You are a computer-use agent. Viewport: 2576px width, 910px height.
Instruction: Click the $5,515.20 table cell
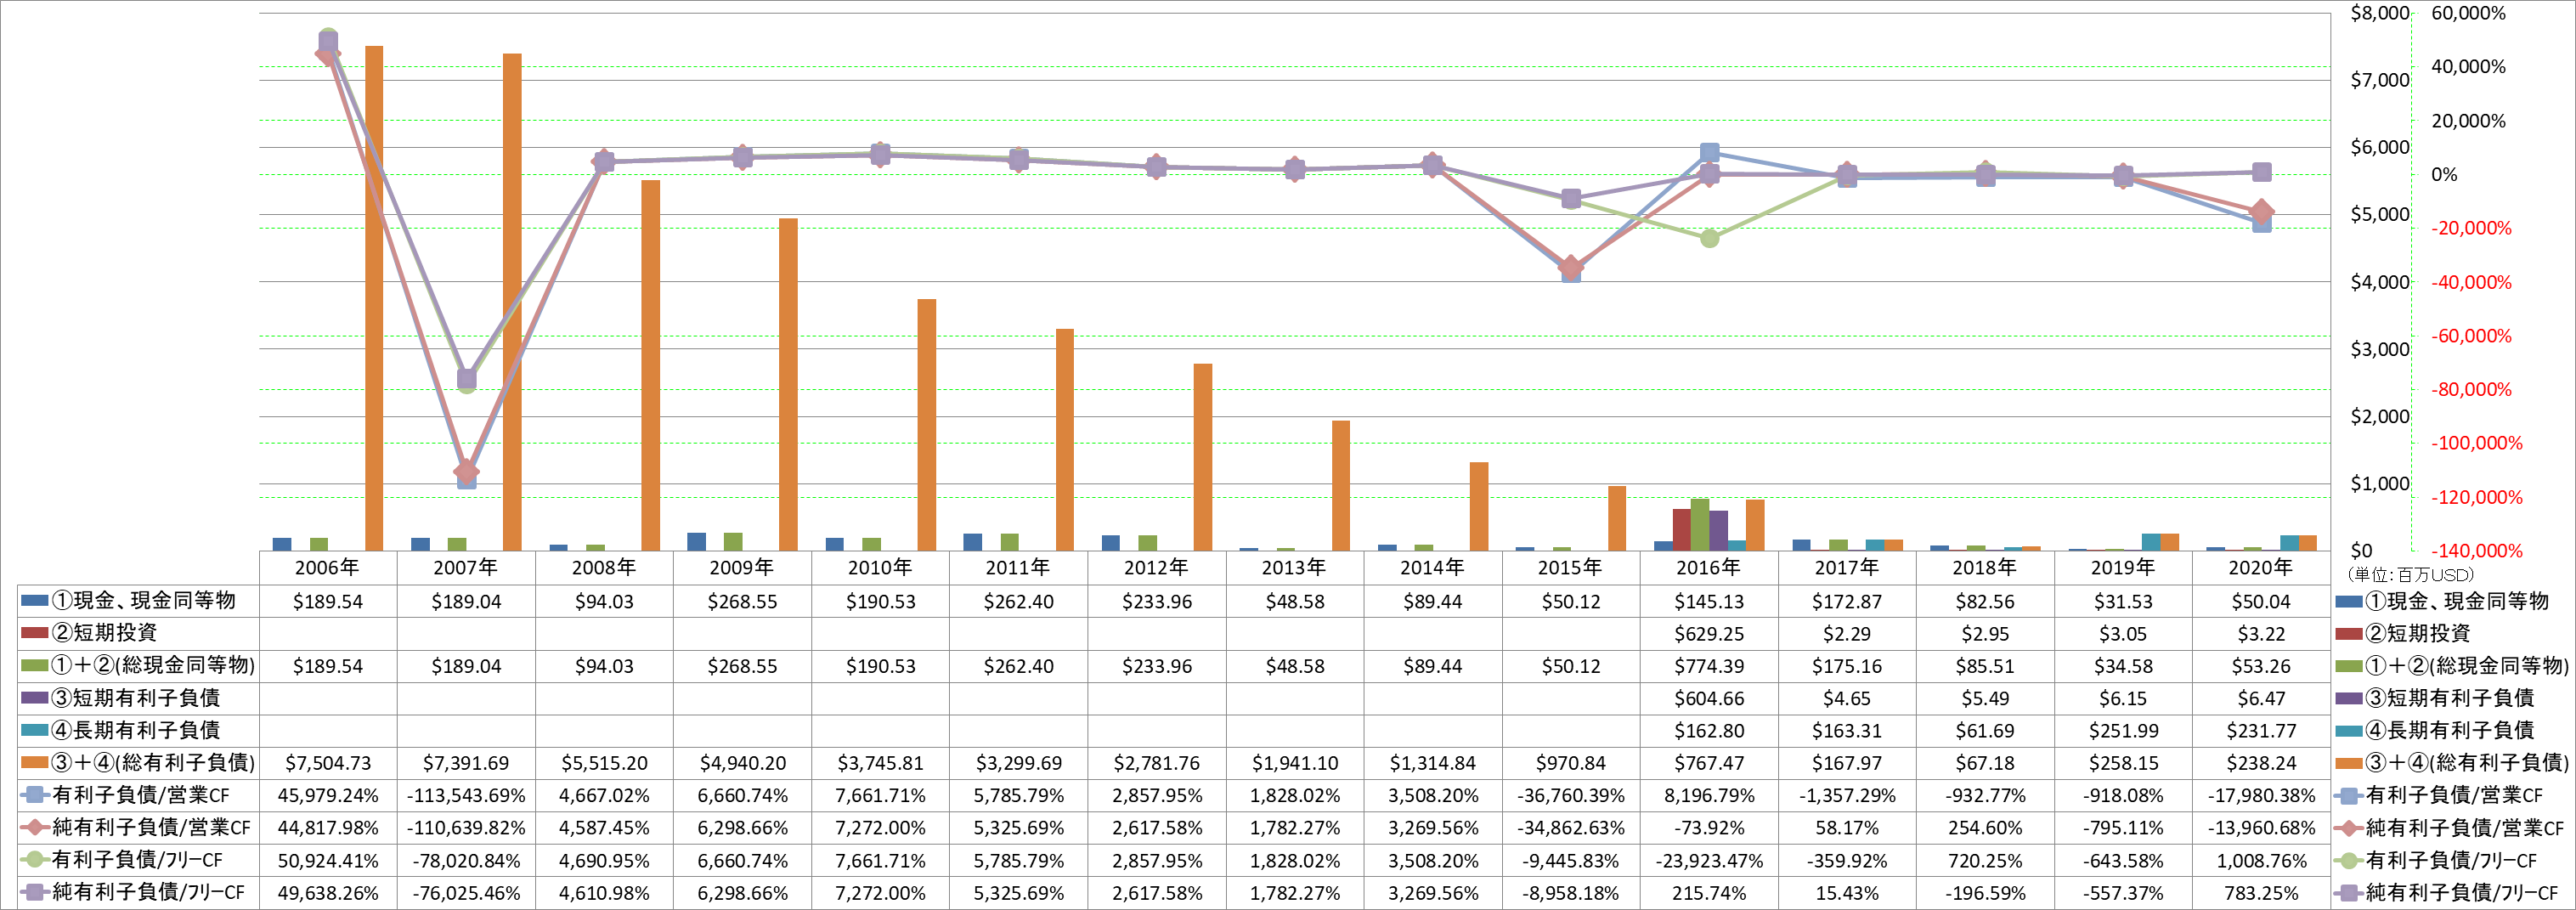[604, 763]
